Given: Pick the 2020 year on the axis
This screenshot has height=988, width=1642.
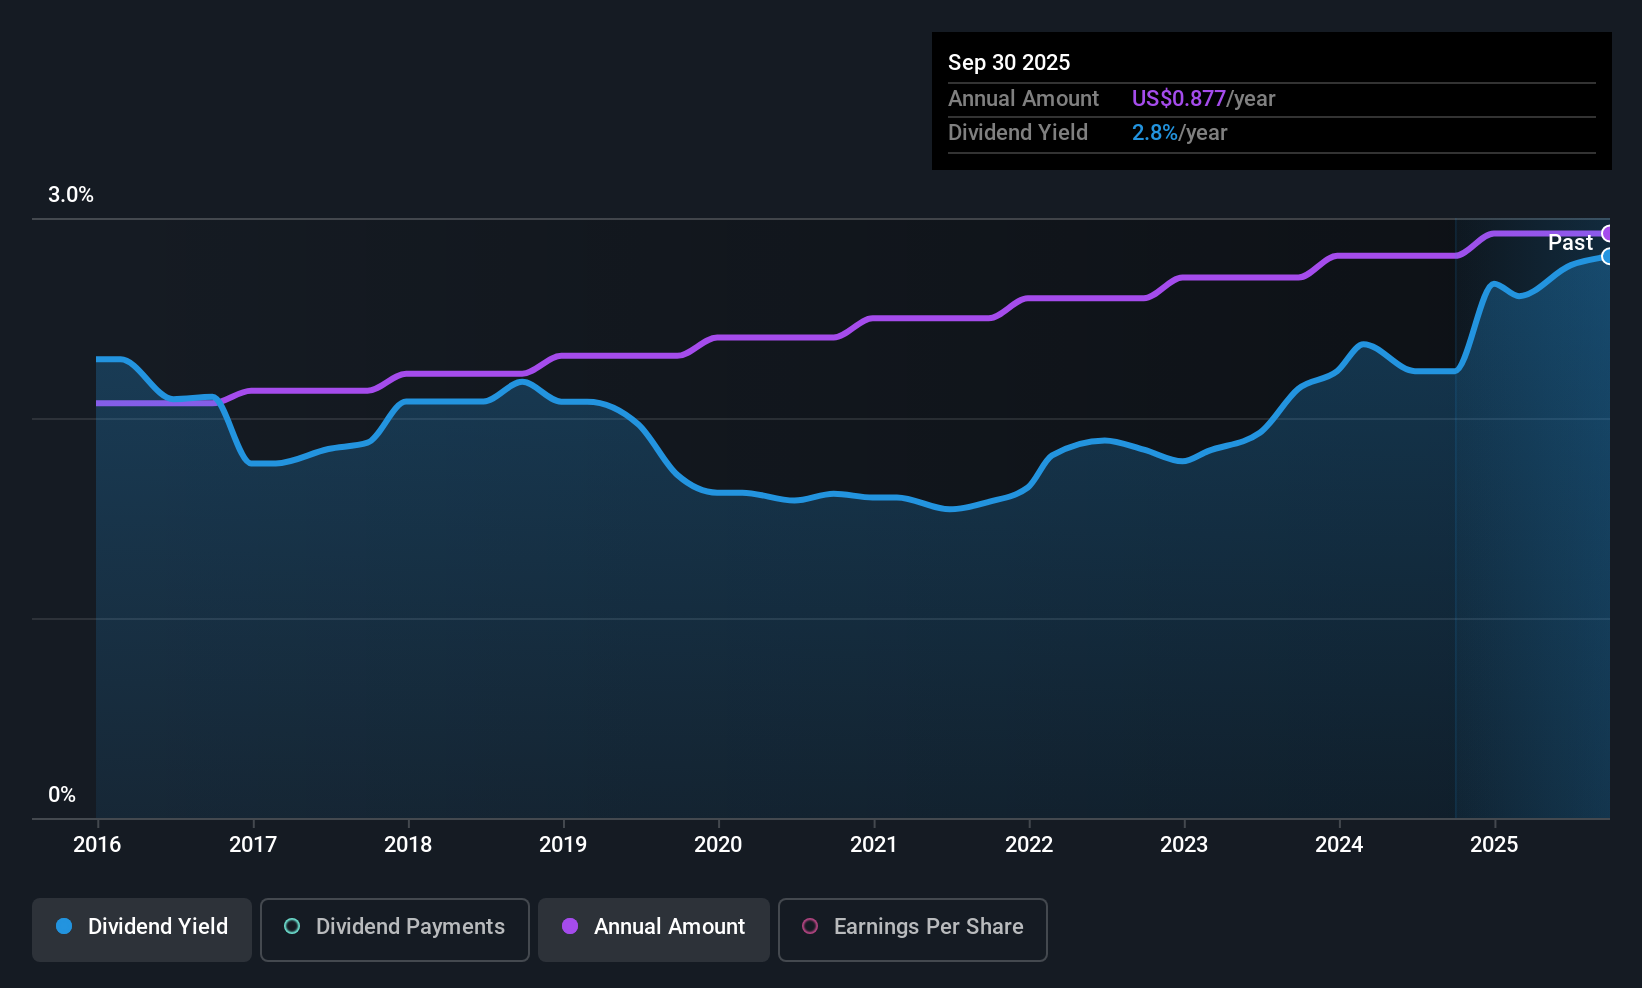Looking at the screenshot, I should point(718,844).
